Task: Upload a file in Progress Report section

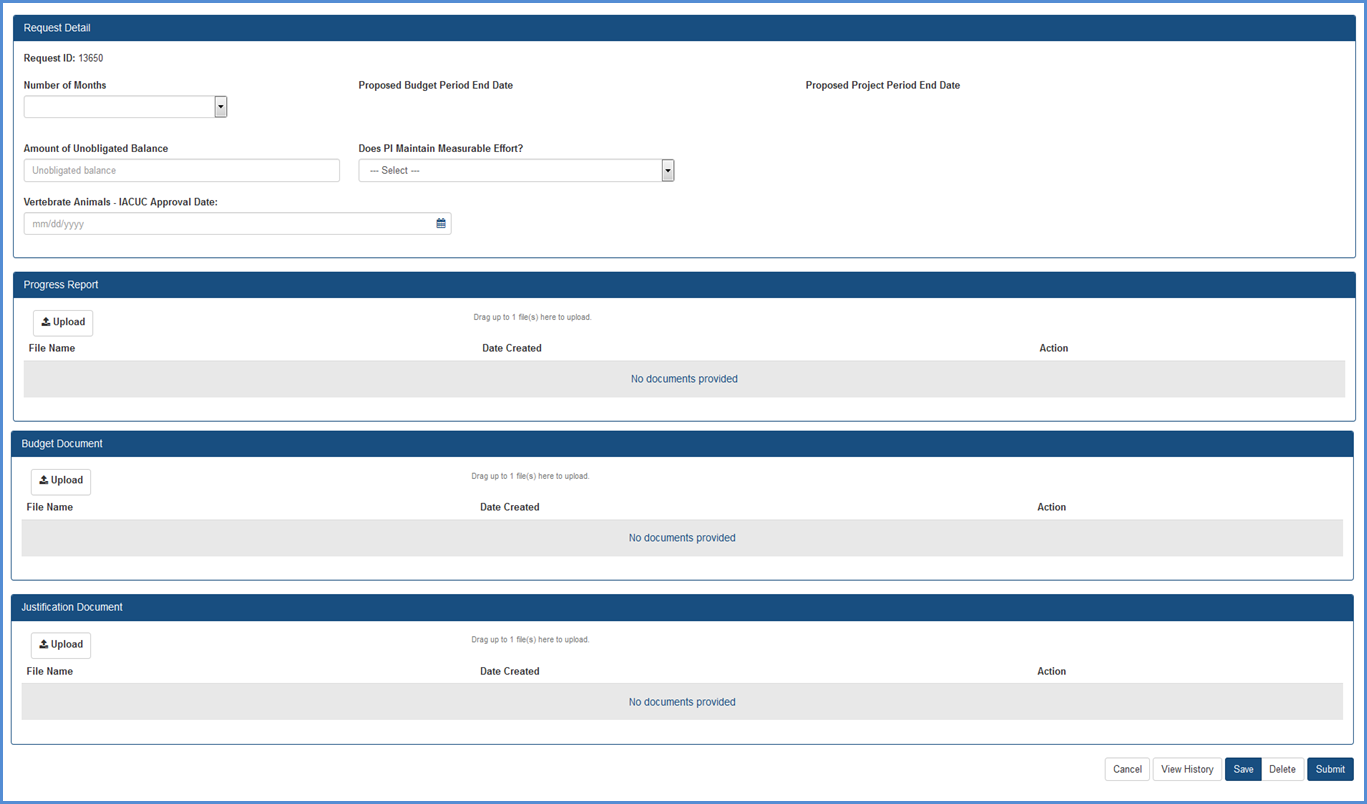Action: pyautogui.click(x=63, y=323)
